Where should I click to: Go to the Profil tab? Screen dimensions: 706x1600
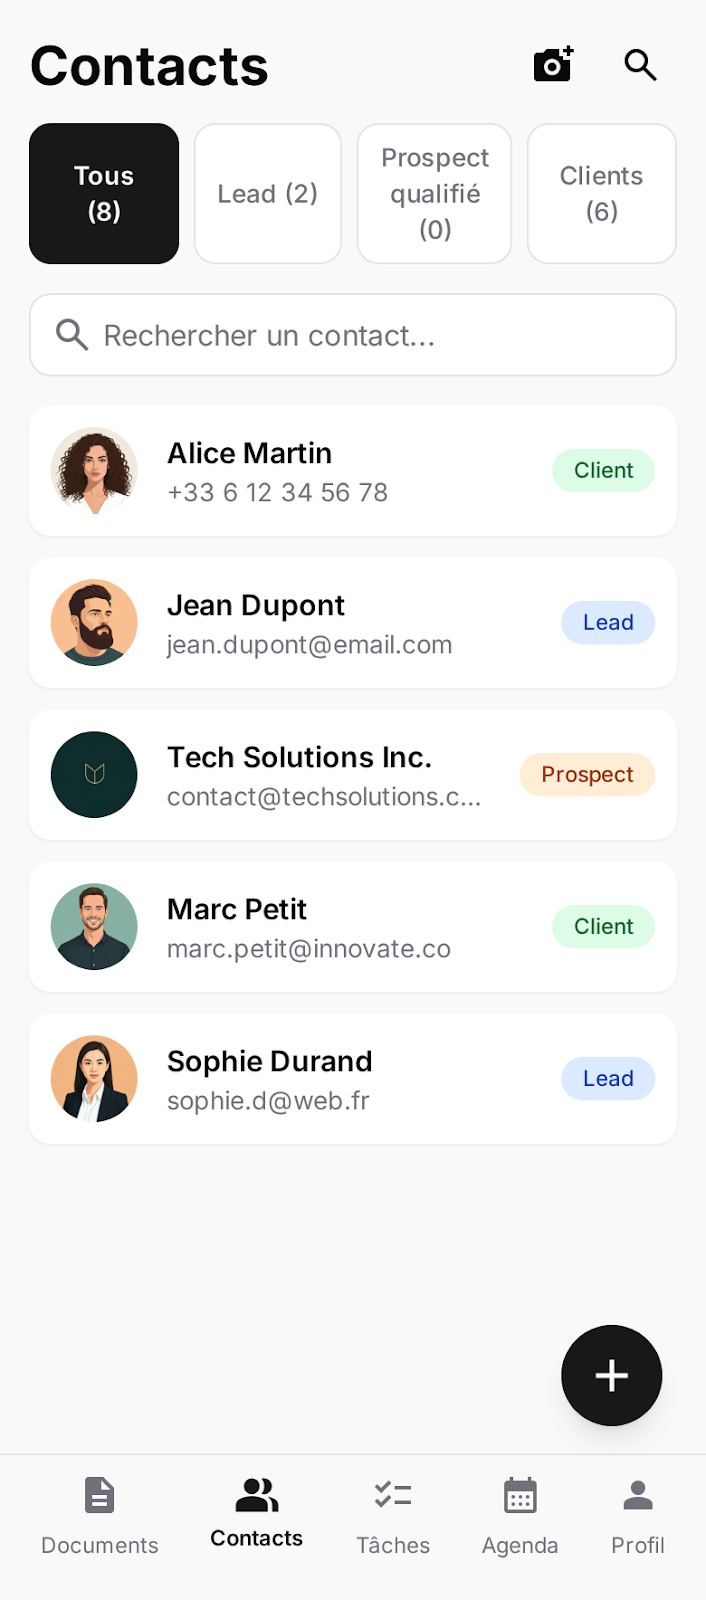click(637, 1516)
